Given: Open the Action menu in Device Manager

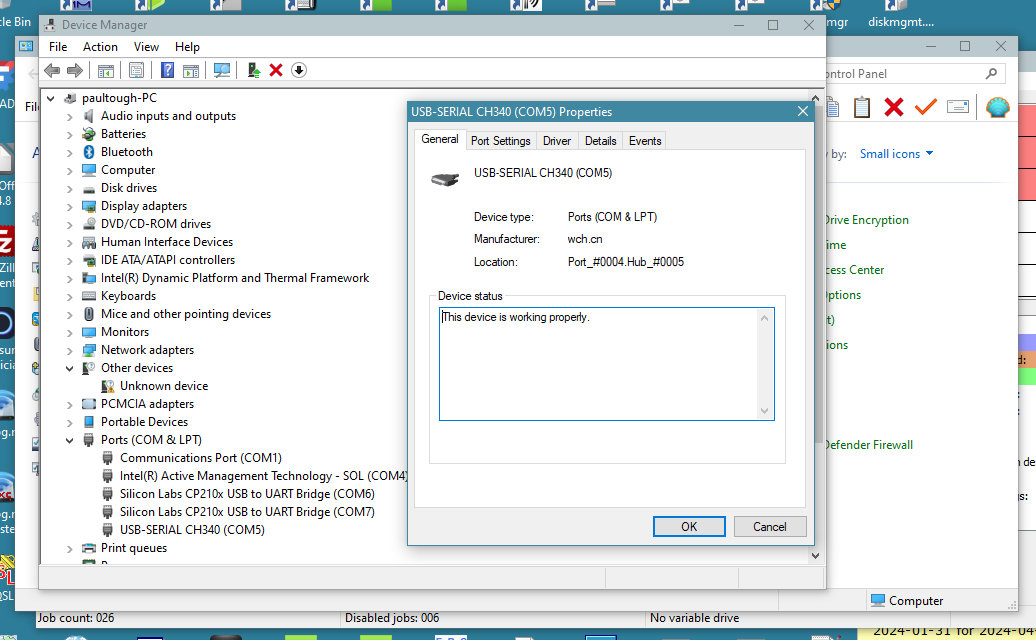Looking at the screenshot, I should pyautogui.click(x=100, y=47).
